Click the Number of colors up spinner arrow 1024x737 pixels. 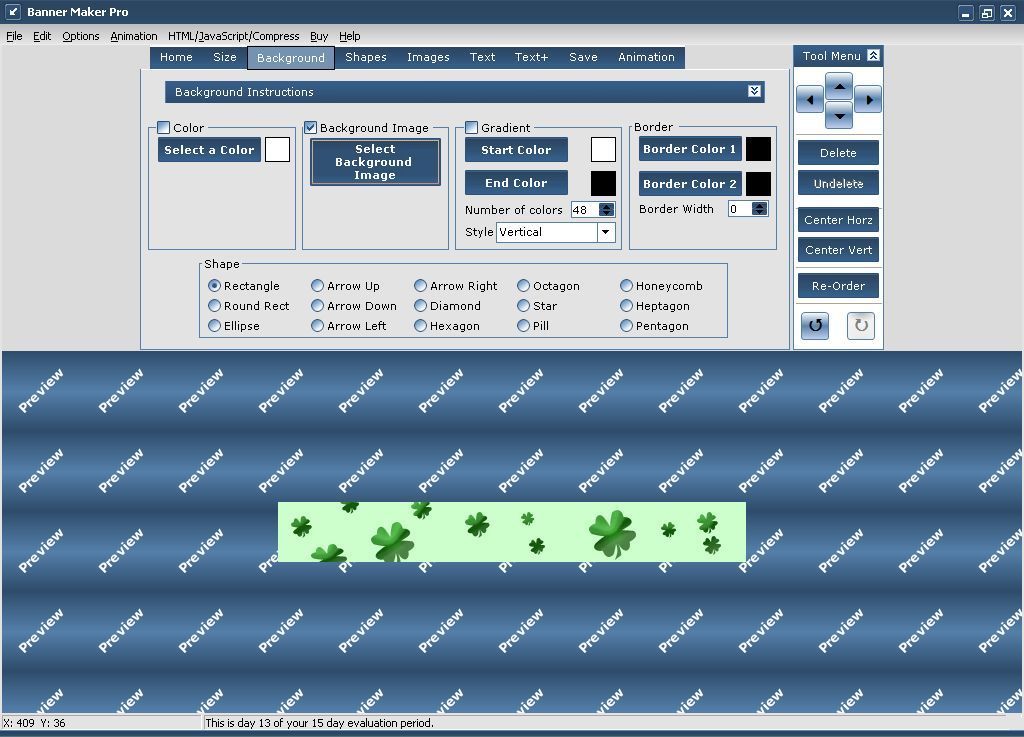point(605,205)
